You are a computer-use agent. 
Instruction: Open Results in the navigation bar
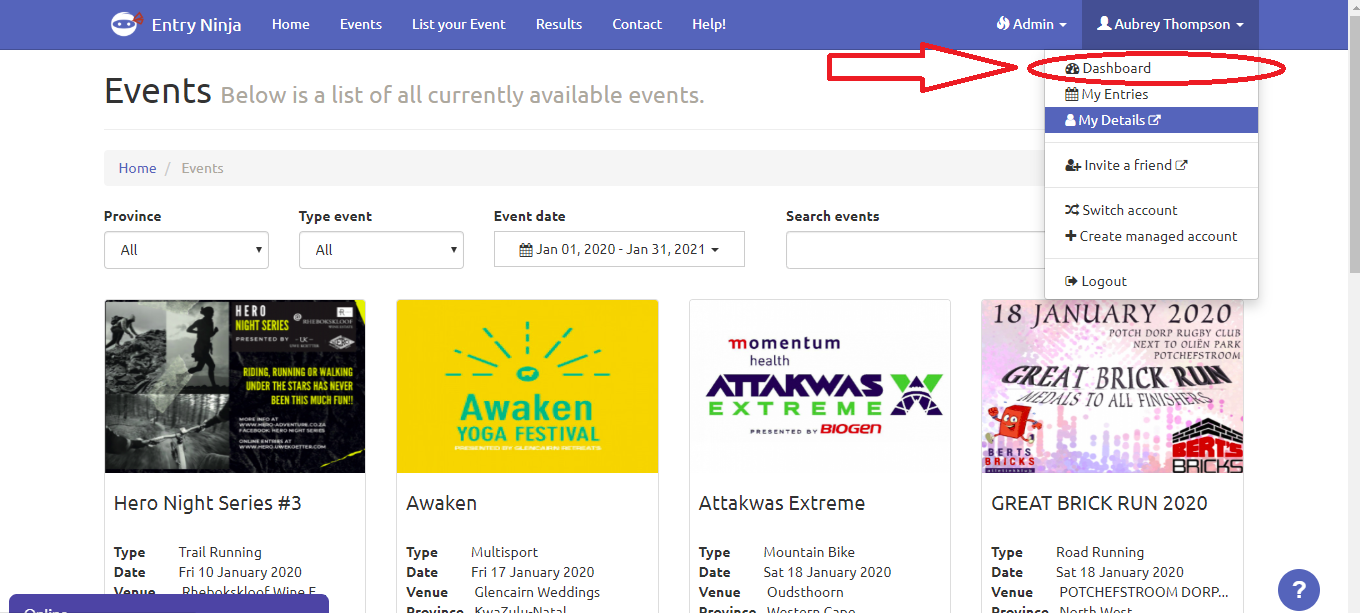[x=559, y=24]
